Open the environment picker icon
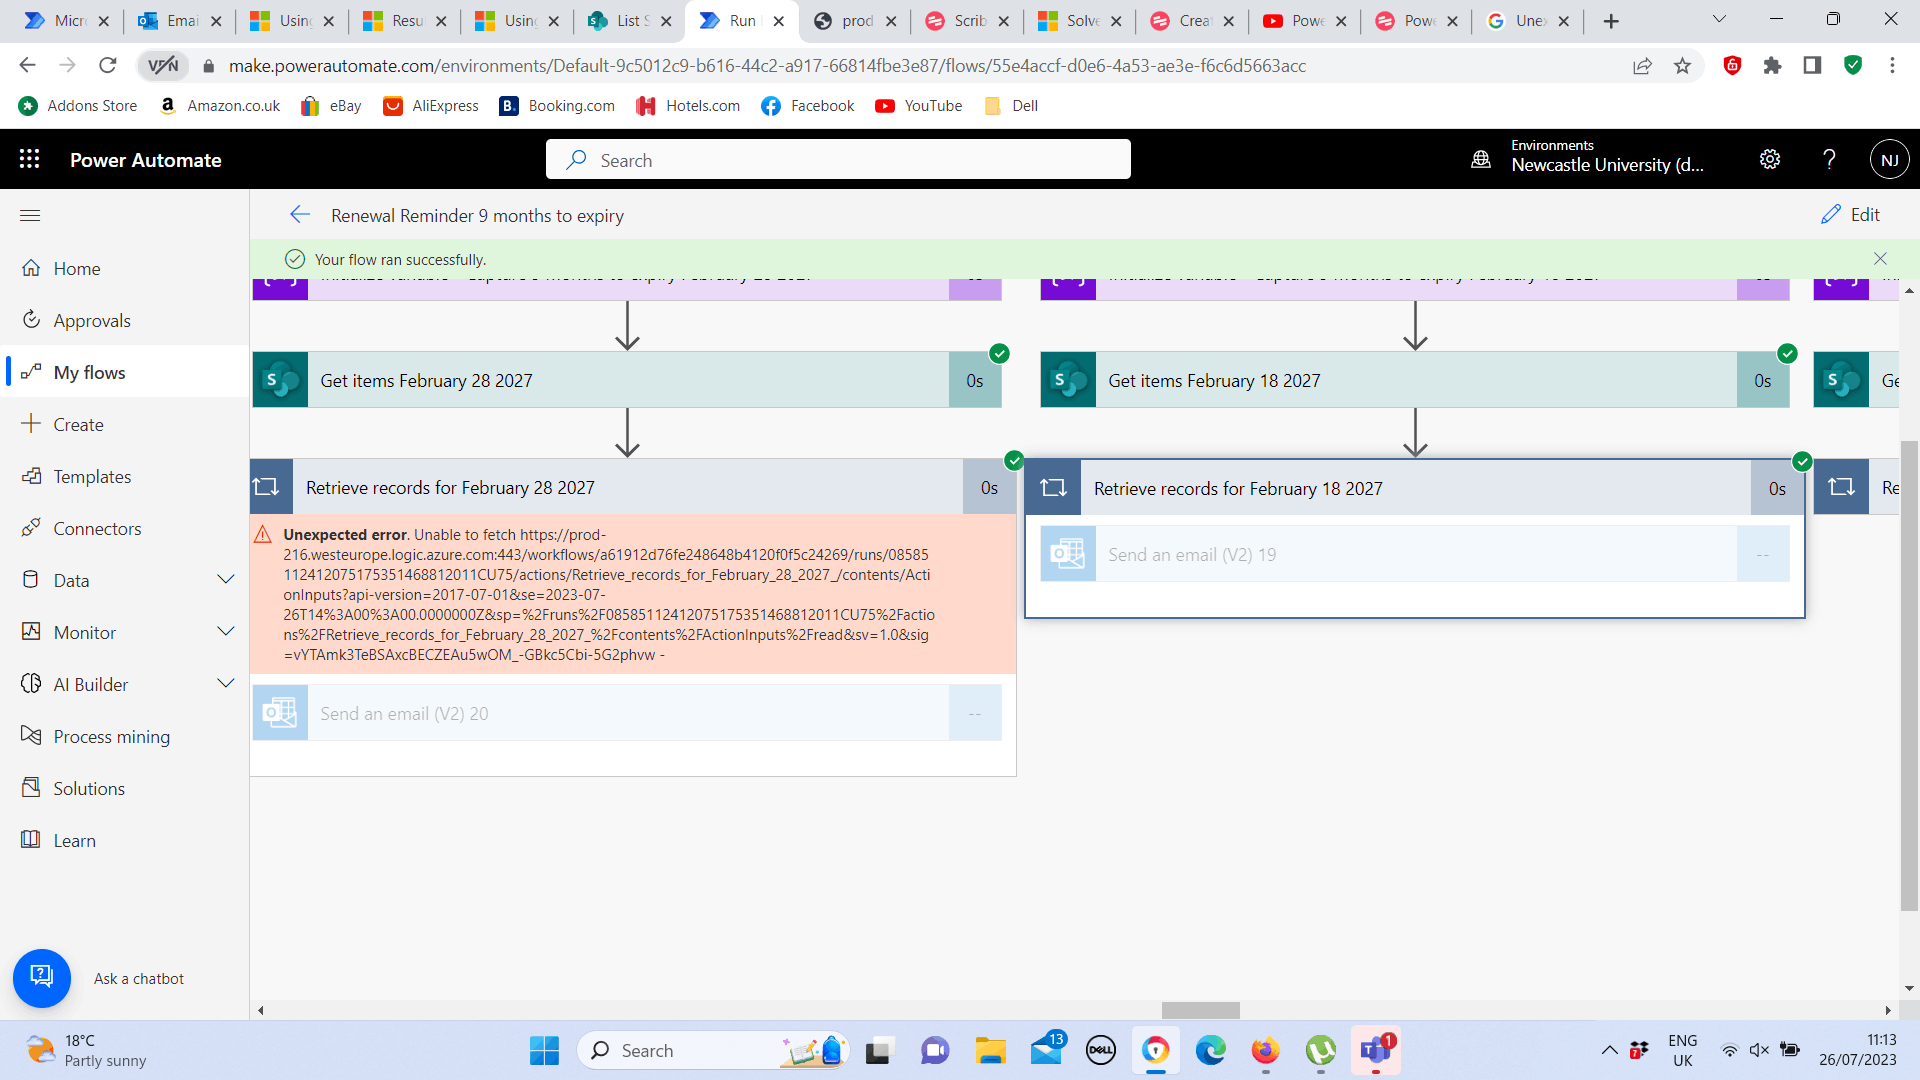The width and height of the screenshot is (1920, 1080). (x=1481, y=159)
